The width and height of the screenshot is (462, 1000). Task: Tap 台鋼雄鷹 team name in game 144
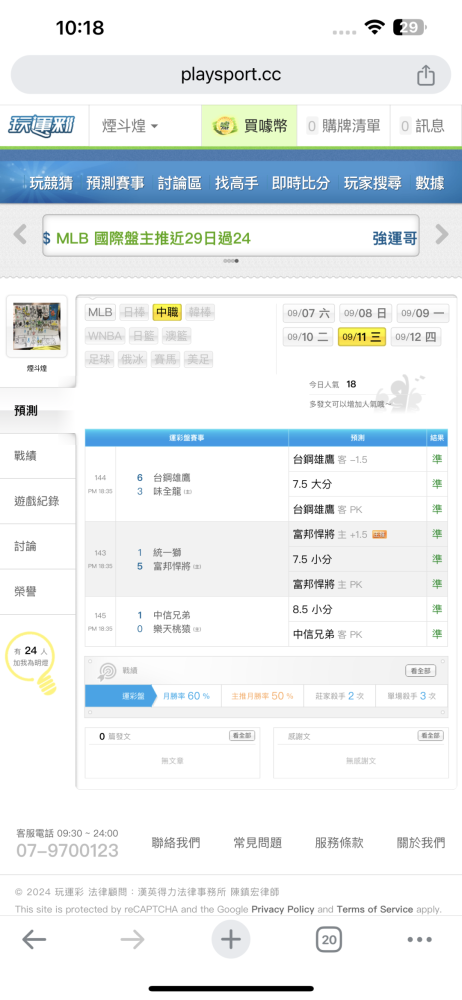click(x=172, y=477)
